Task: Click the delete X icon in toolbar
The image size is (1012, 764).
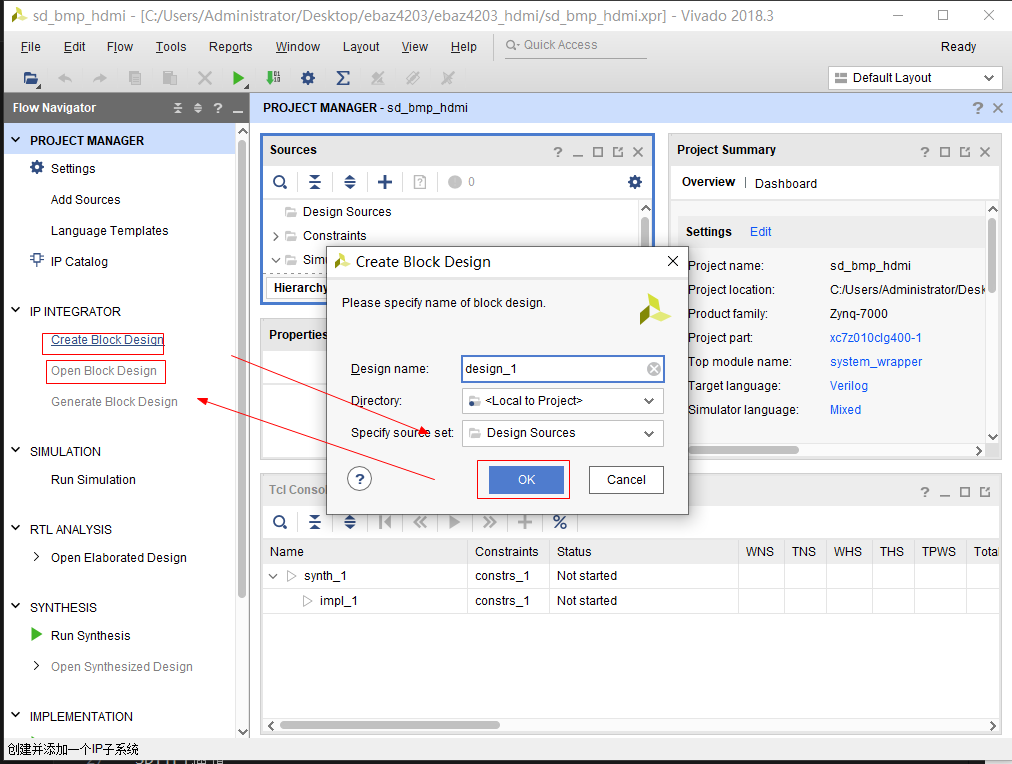Action: (205, 78)
